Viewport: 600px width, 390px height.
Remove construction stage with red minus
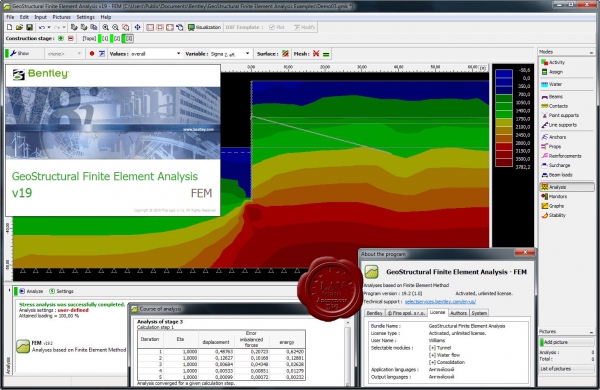pyautogui.click(x=70, y=38)
